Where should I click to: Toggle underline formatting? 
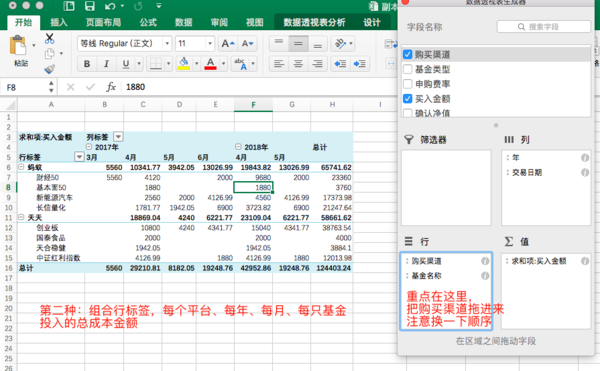coord(126,64)
